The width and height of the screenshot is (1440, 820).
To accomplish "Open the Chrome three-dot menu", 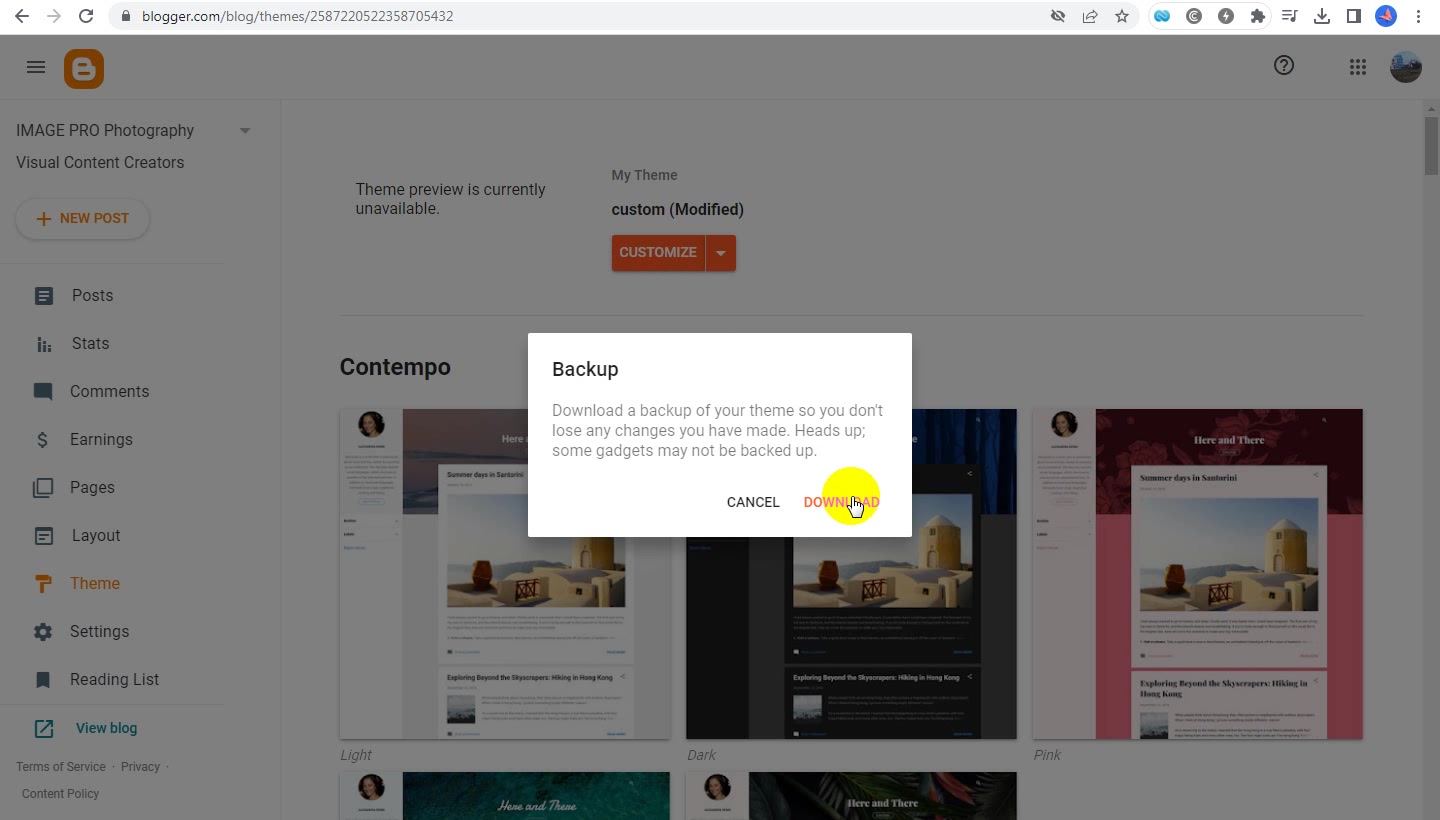I will (x=1419, y=16).
